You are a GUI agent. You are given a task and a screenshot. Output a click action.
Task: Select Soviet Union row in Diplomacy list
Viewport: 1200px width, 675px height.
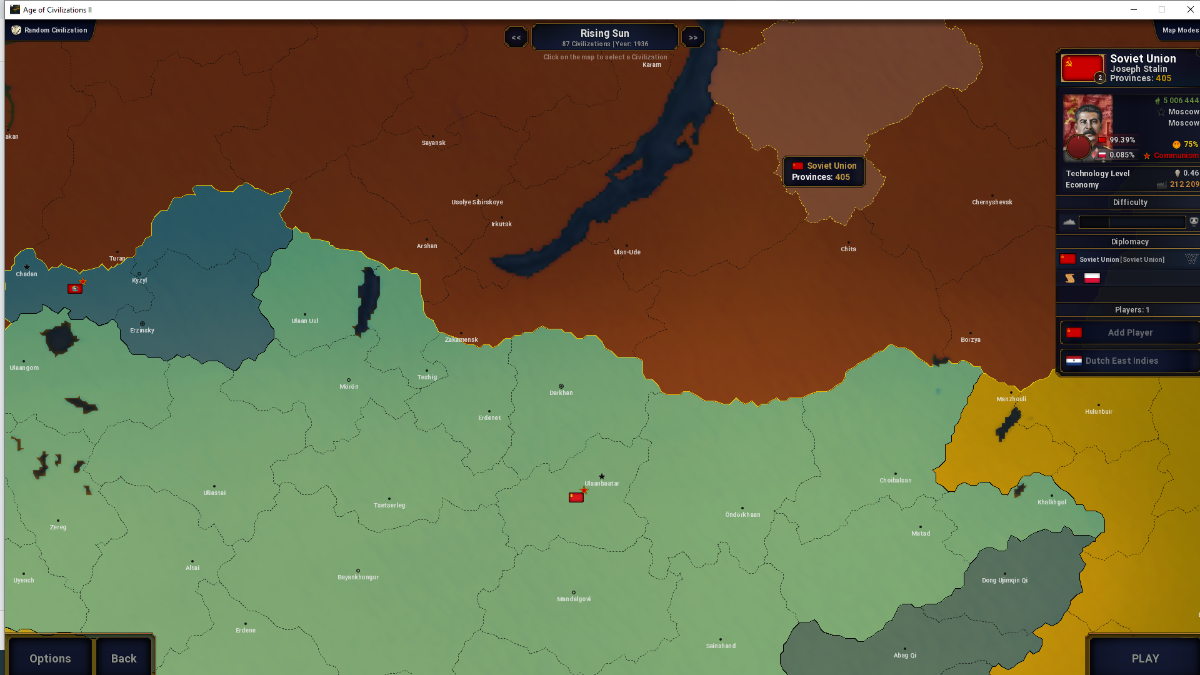click(1130, 259)
